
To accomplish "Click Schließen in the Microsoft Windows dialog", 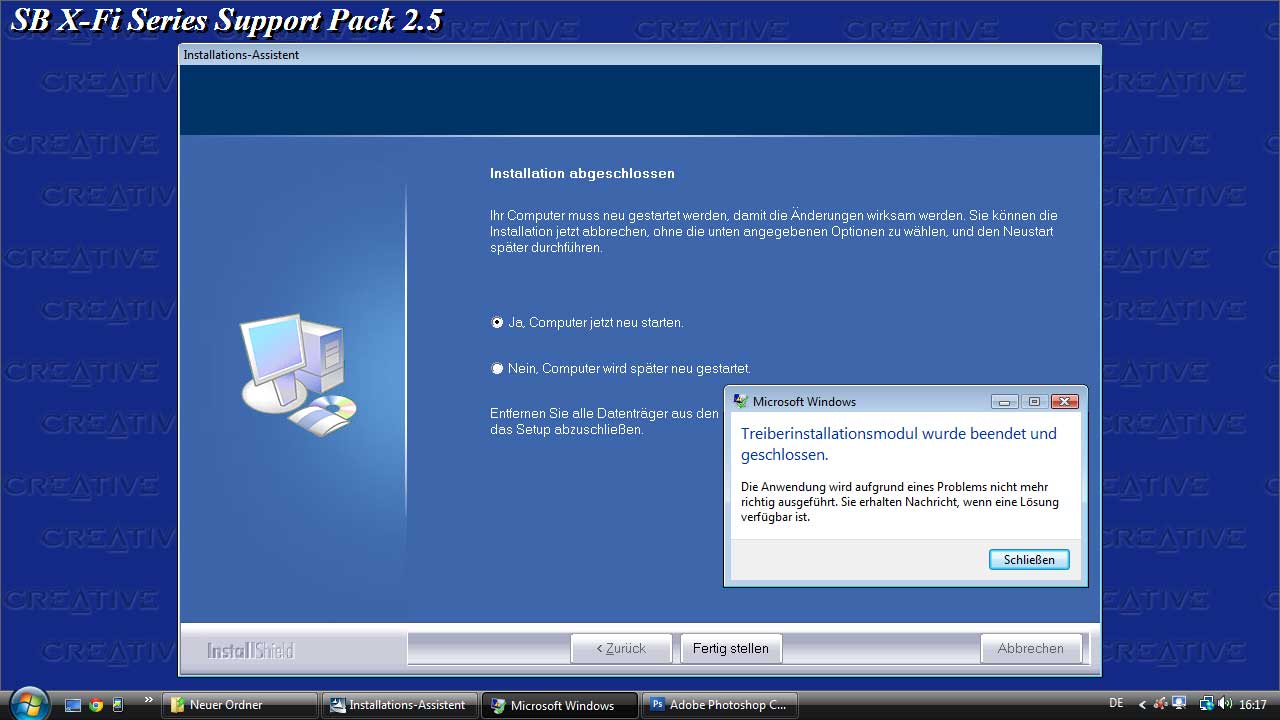I will click(x=1029, y=560).
